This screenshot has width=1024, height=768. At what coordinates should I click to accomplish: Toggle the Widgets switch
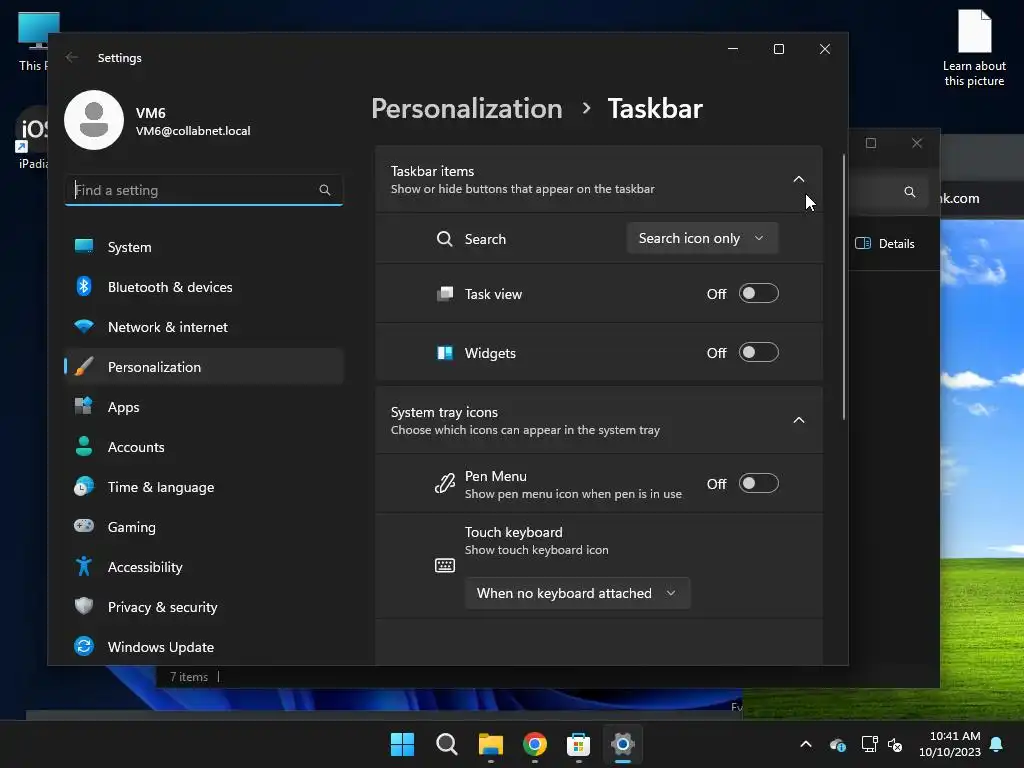[758, 352]
